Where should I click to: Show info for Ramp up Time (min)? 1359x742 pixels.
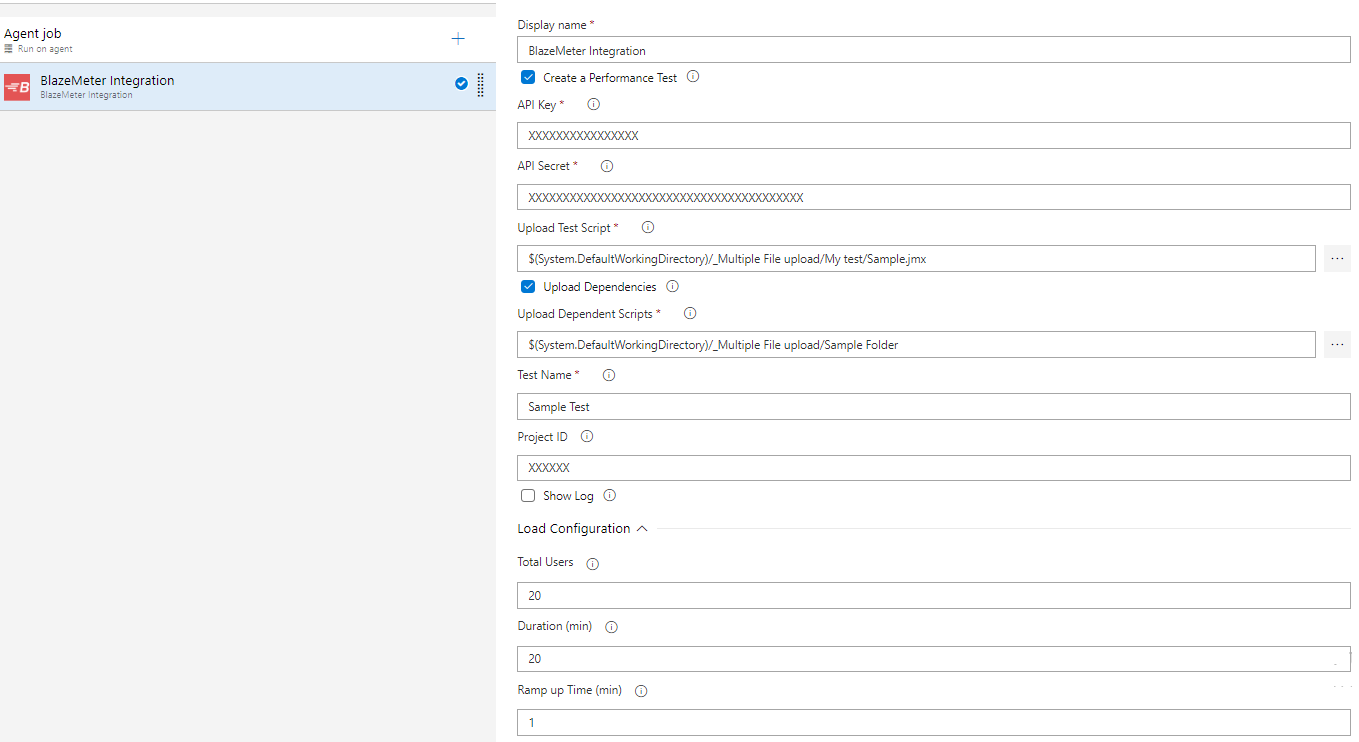coord(641,691)
